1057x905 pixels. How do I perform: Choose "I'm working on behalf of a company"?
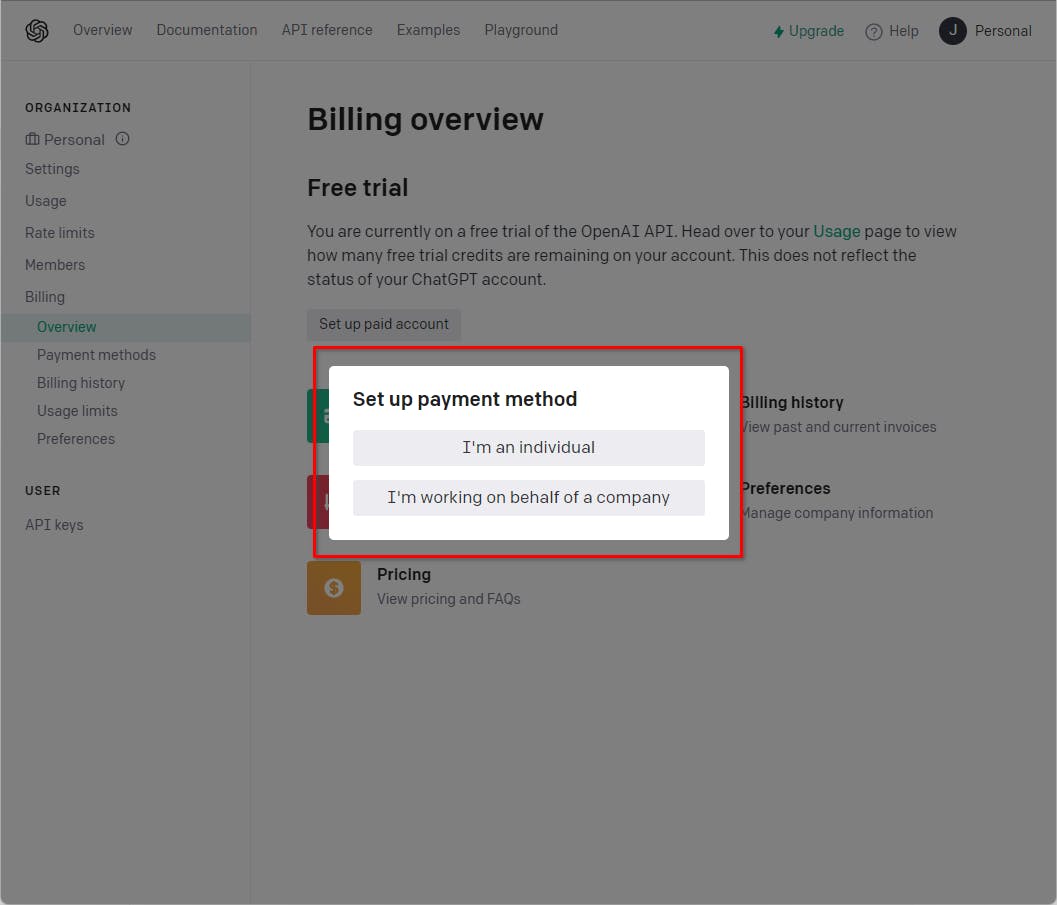528,498
